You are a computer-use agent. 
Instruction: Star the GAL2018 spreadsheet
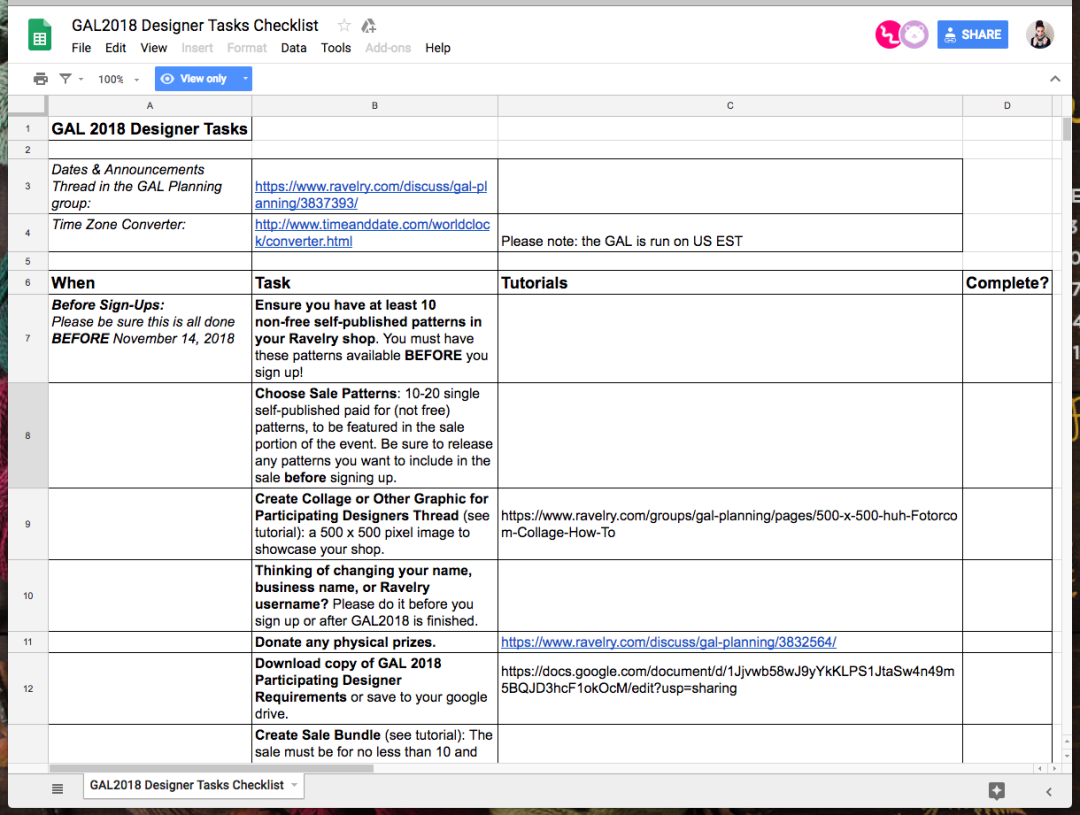344,25
